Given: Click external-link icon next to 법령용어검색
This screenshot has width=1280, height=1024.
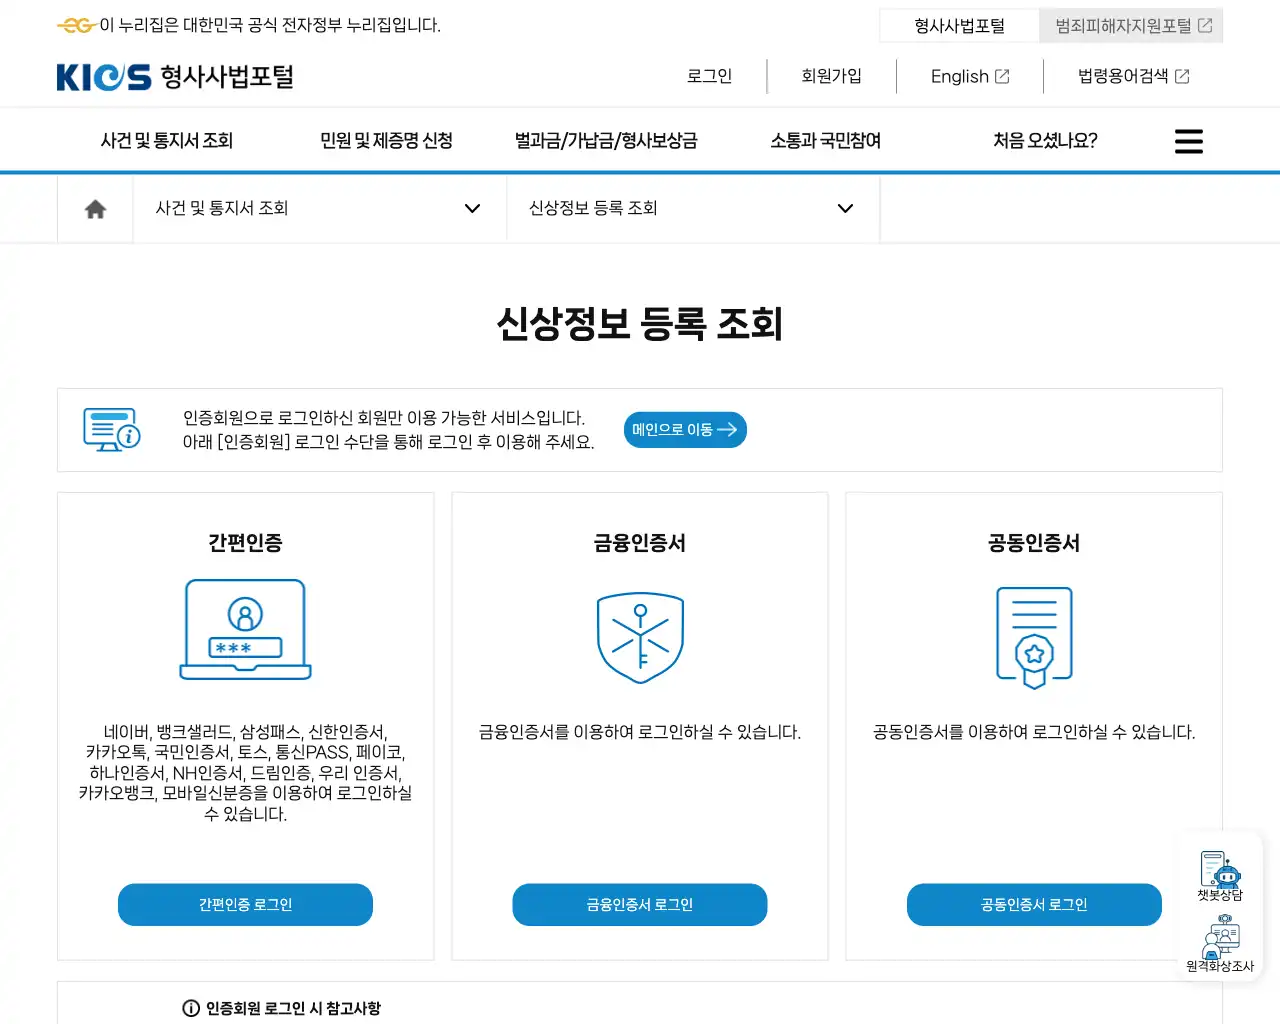Looking at the screenshot, I should click(1182, 77).
